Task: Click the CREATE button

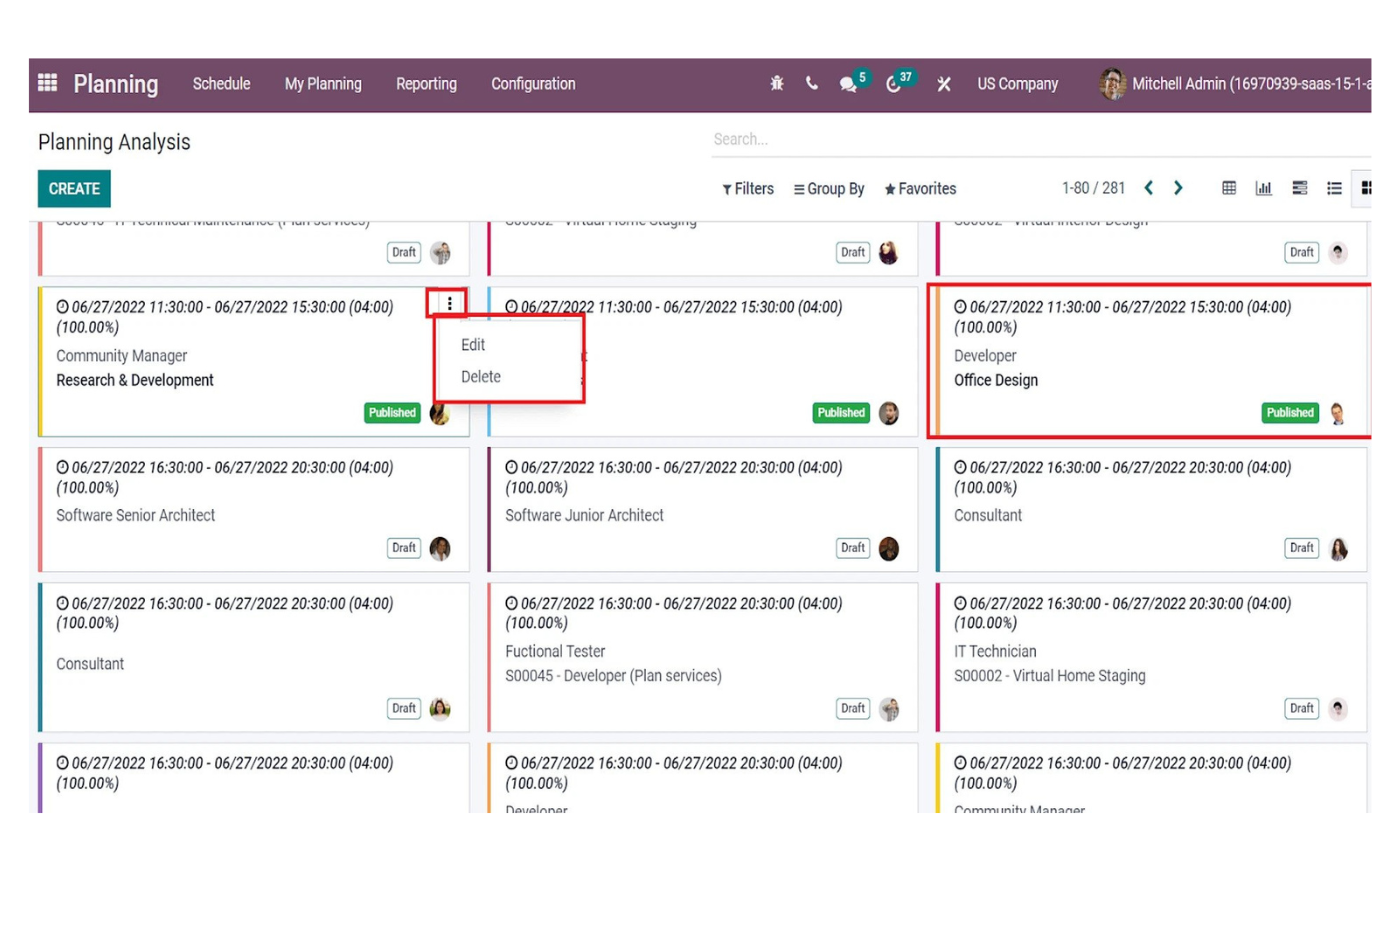Action: tap(74, 189)
